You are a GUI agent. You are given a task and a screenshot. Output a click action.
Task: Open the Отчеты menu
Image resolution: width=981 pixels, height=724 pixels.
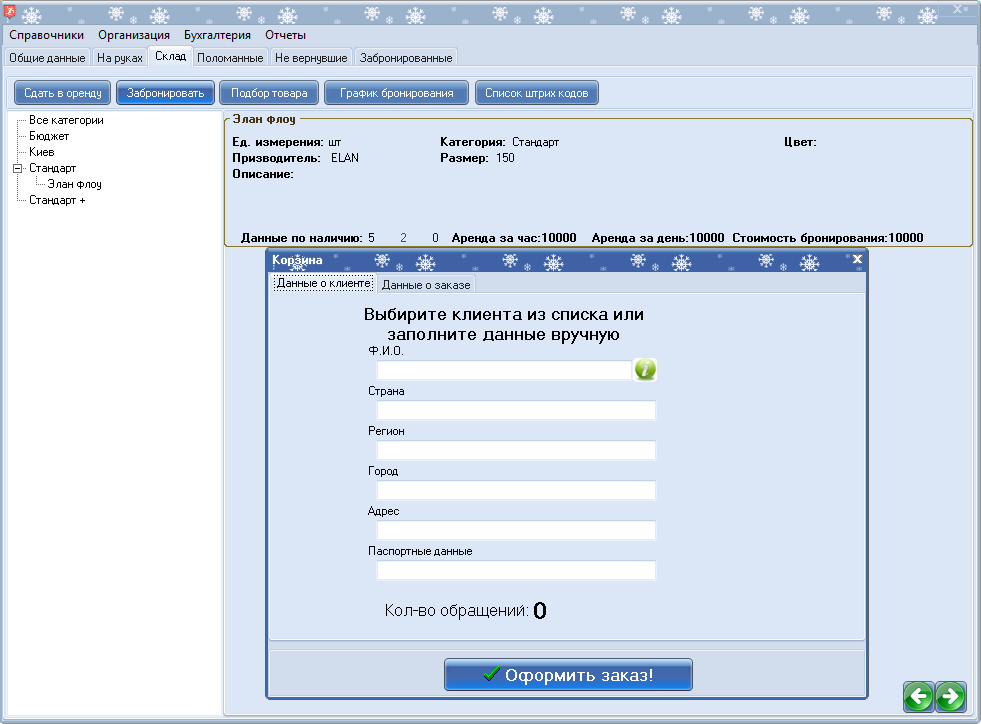click(285, 35)
